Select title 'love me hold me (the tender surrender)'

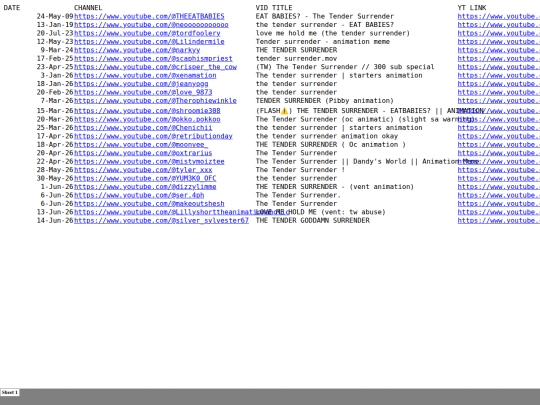pyautogui.click(x=333, y=33)
